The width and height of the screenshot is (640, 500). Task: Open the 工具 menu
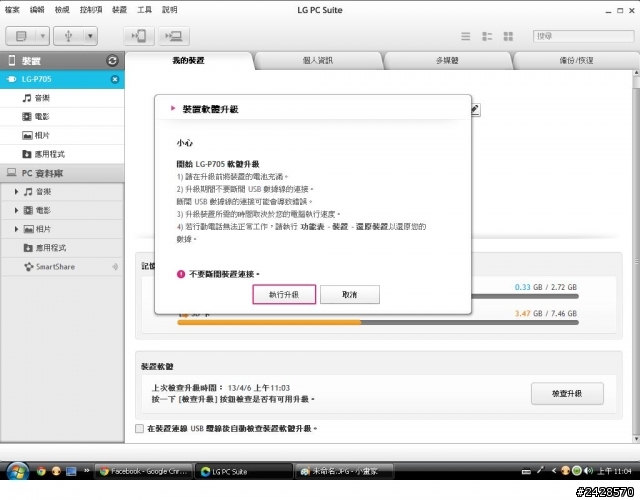(144, 10)
